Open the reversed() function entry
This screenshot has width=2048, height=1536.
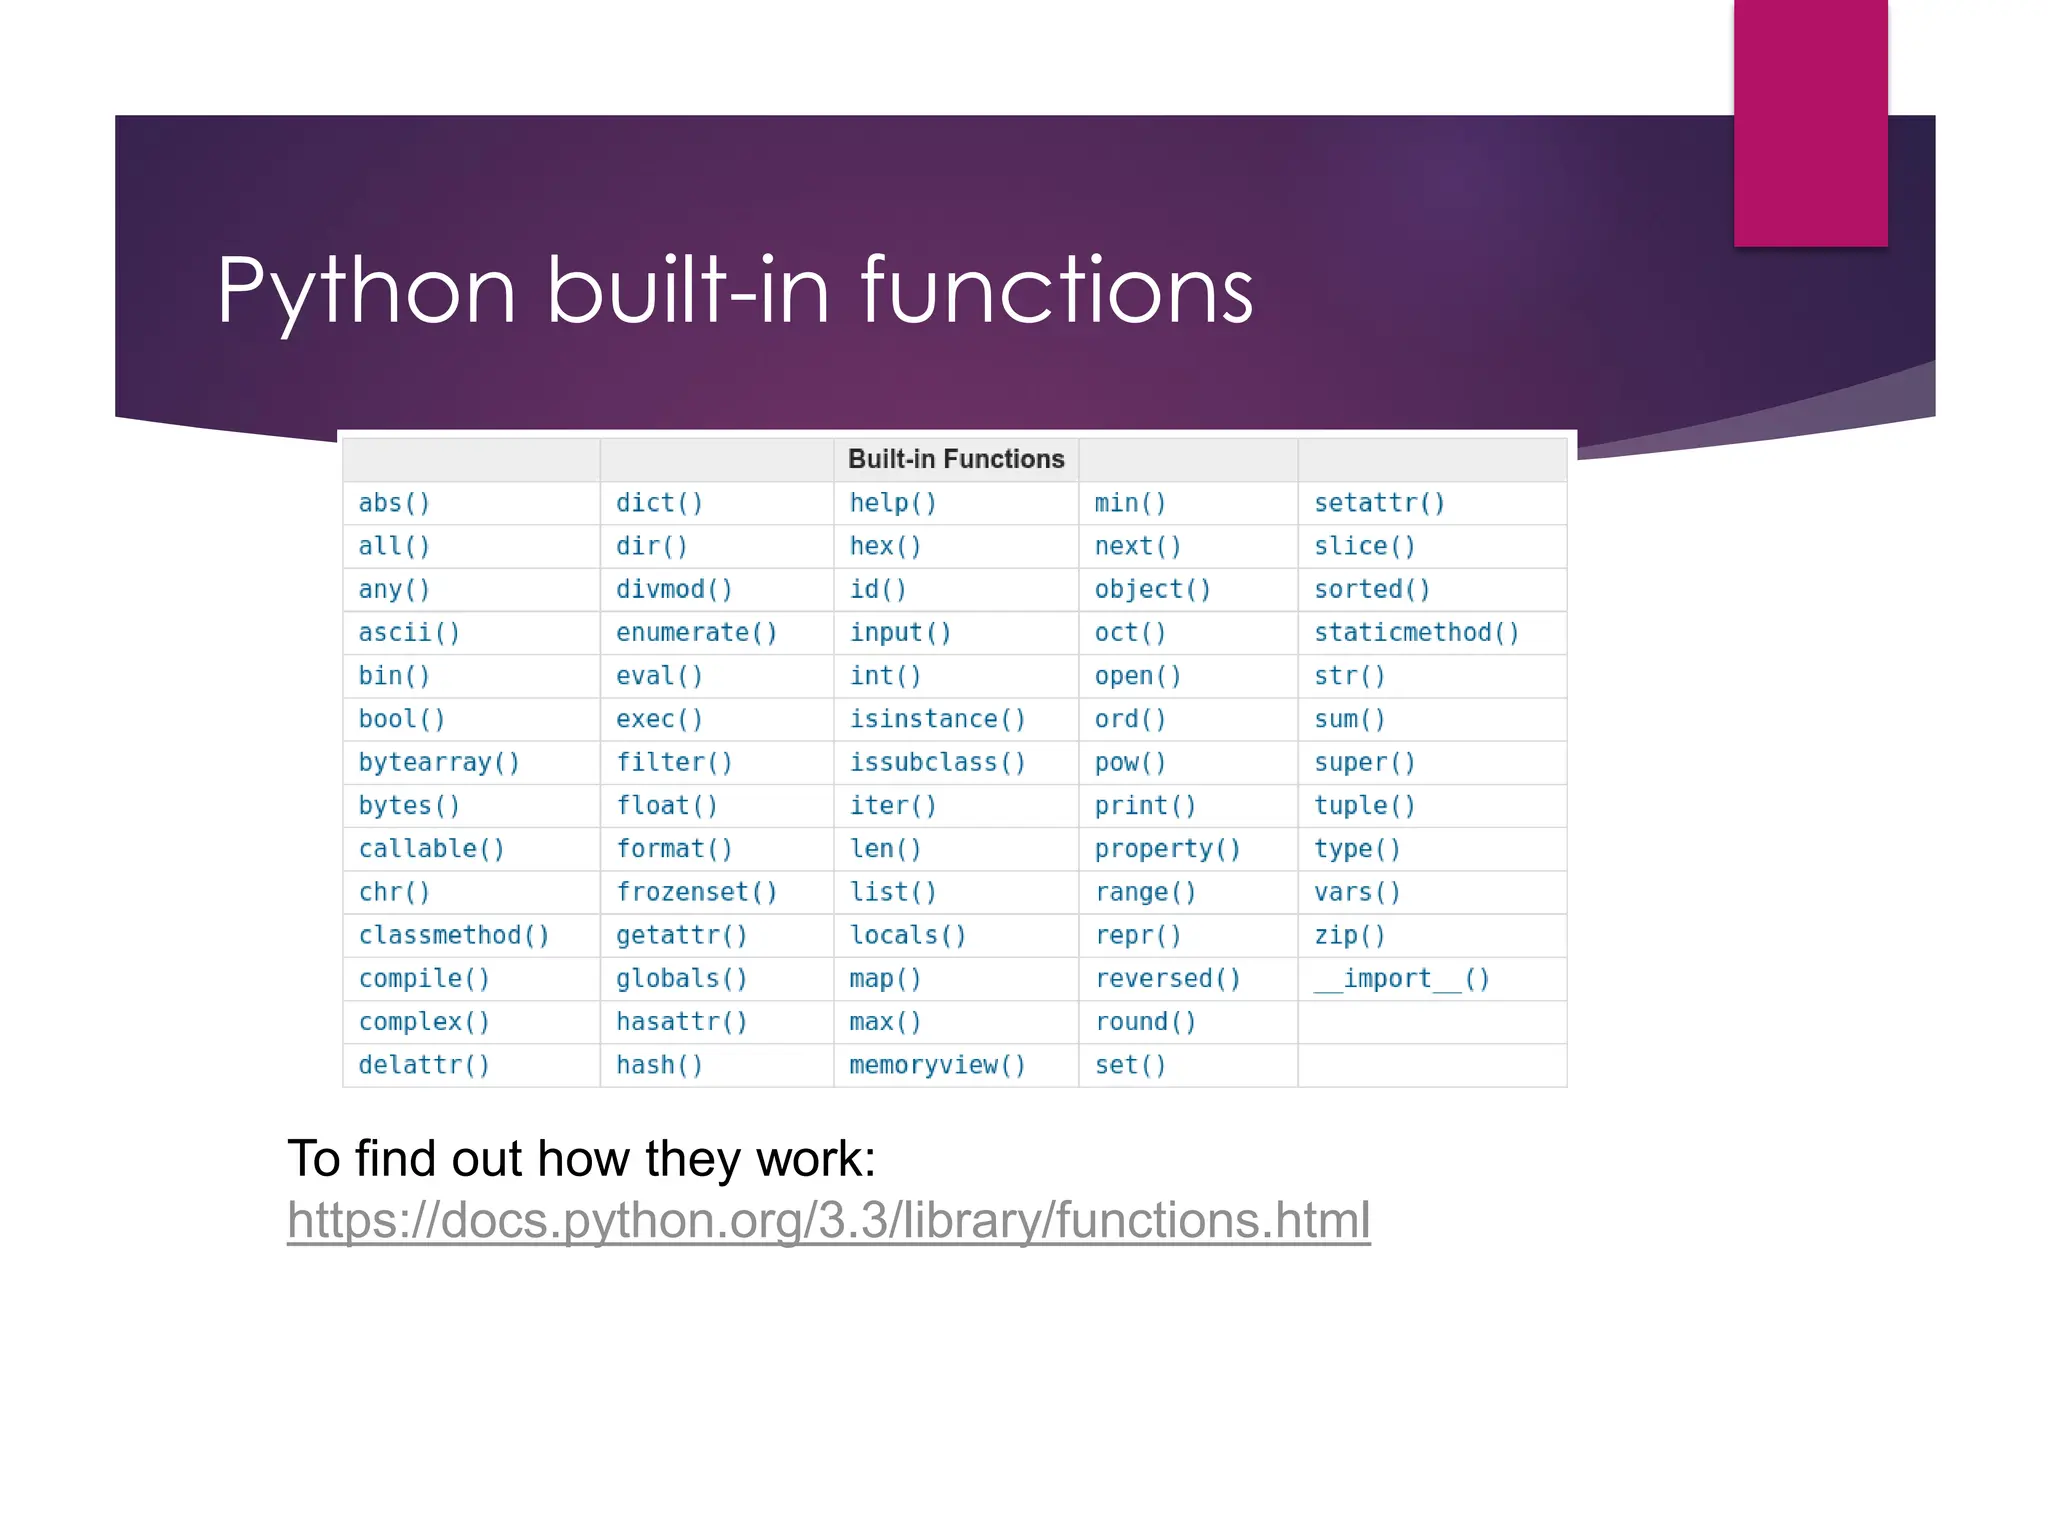[x=1167, y=979]
